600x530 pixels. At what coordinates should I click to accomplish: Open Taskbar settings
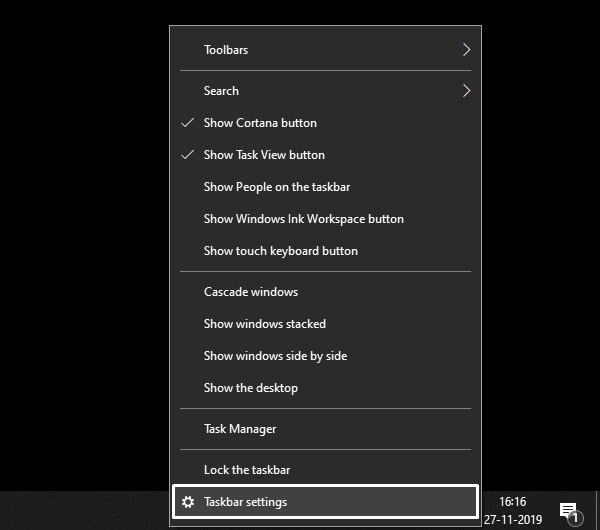click(x=325, y=502)
